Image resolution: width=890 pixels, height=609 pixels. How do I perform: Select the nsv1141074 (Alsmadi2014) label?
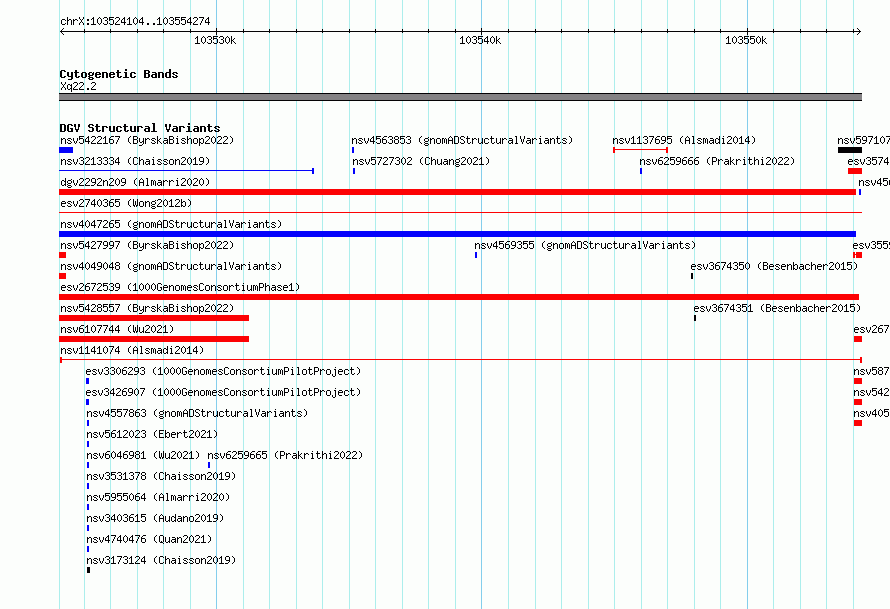point(132,350)
